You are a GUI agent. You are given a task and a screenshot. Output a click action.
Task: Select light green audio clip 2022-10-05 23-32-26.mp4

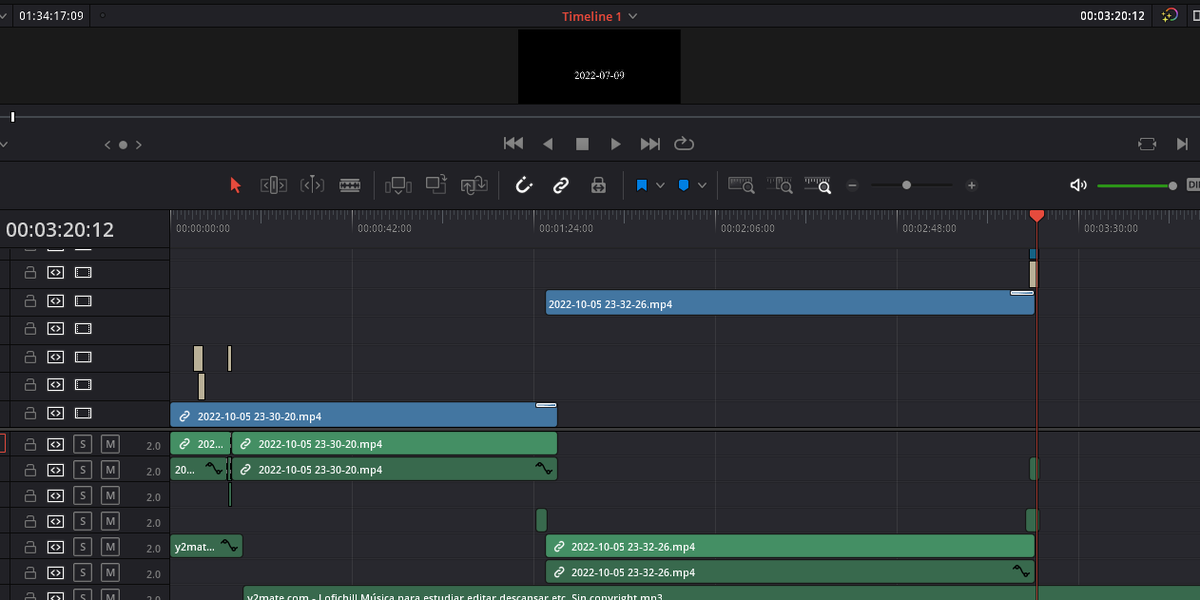[790, 546]
